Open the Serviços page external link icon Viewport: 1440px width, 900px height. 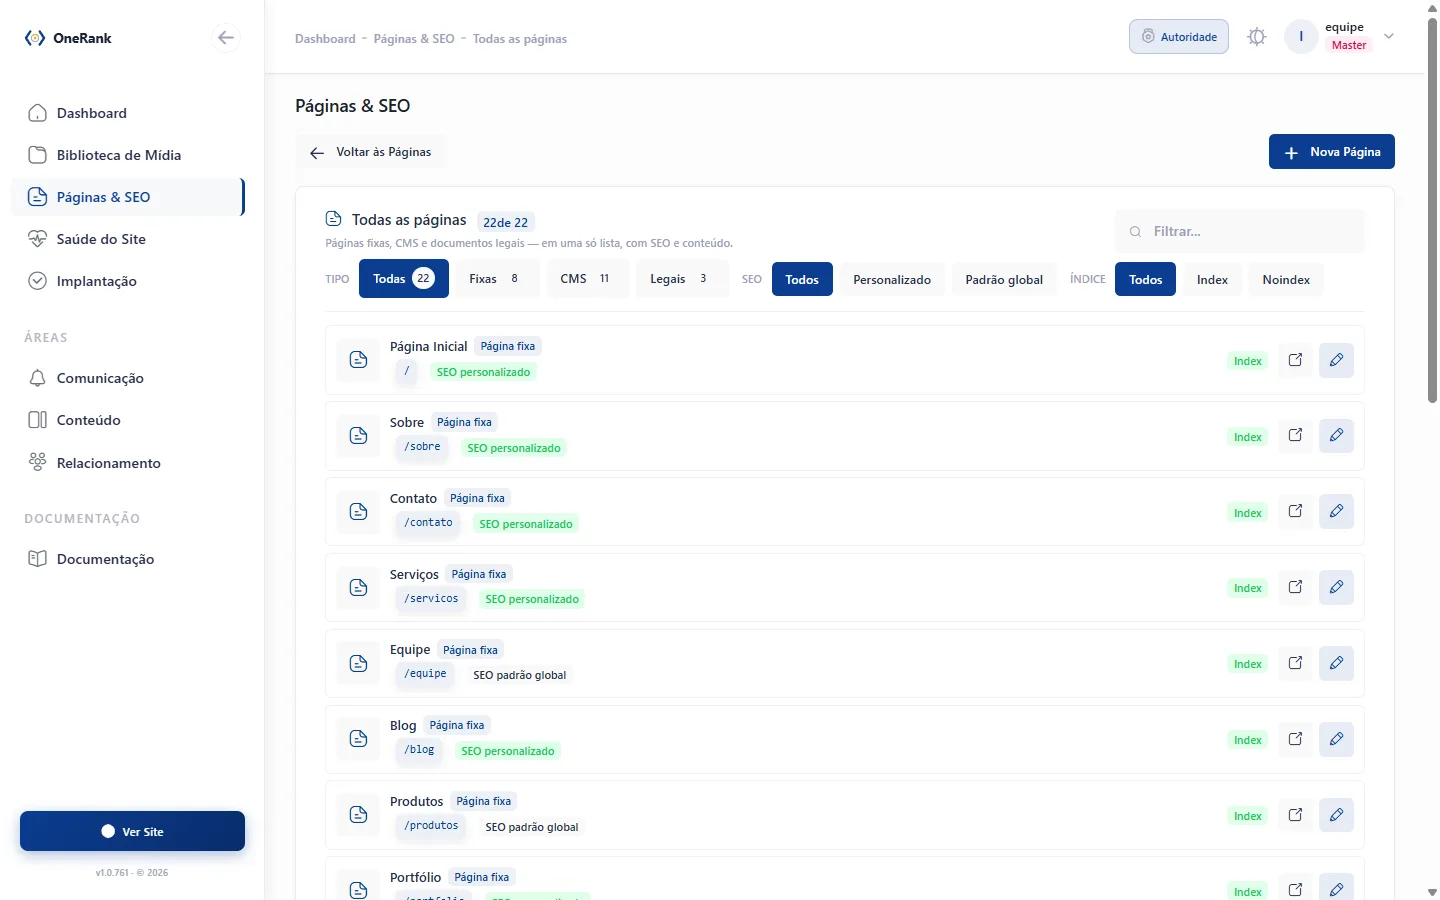[1295, 587]
